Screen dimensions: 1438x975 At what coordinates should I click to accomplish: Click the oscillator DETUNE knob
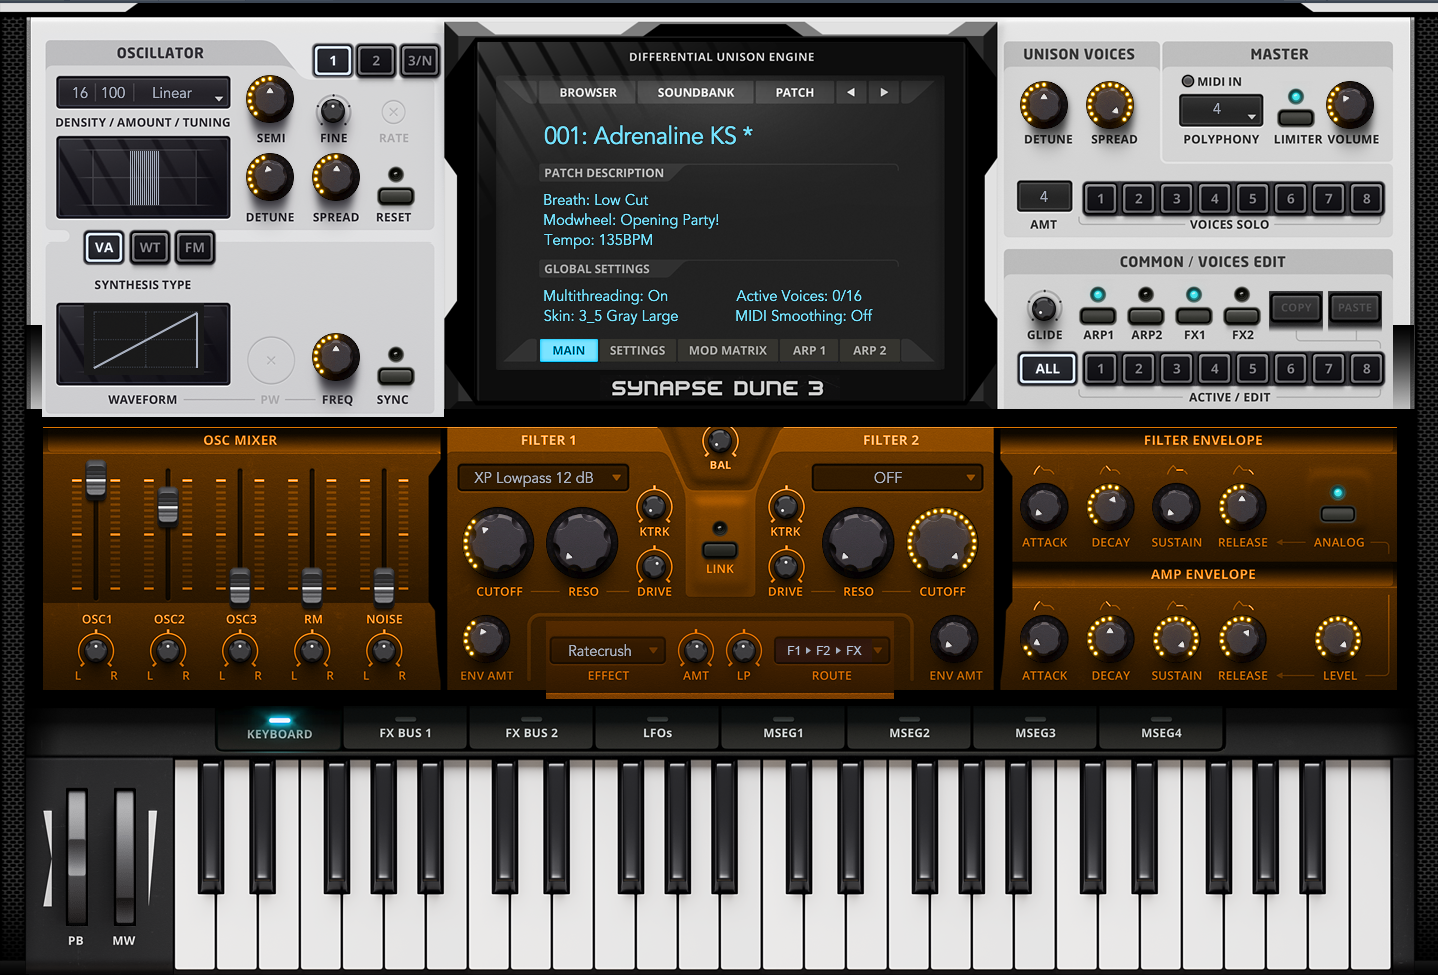pyautogui.click(x=270, y=179)
